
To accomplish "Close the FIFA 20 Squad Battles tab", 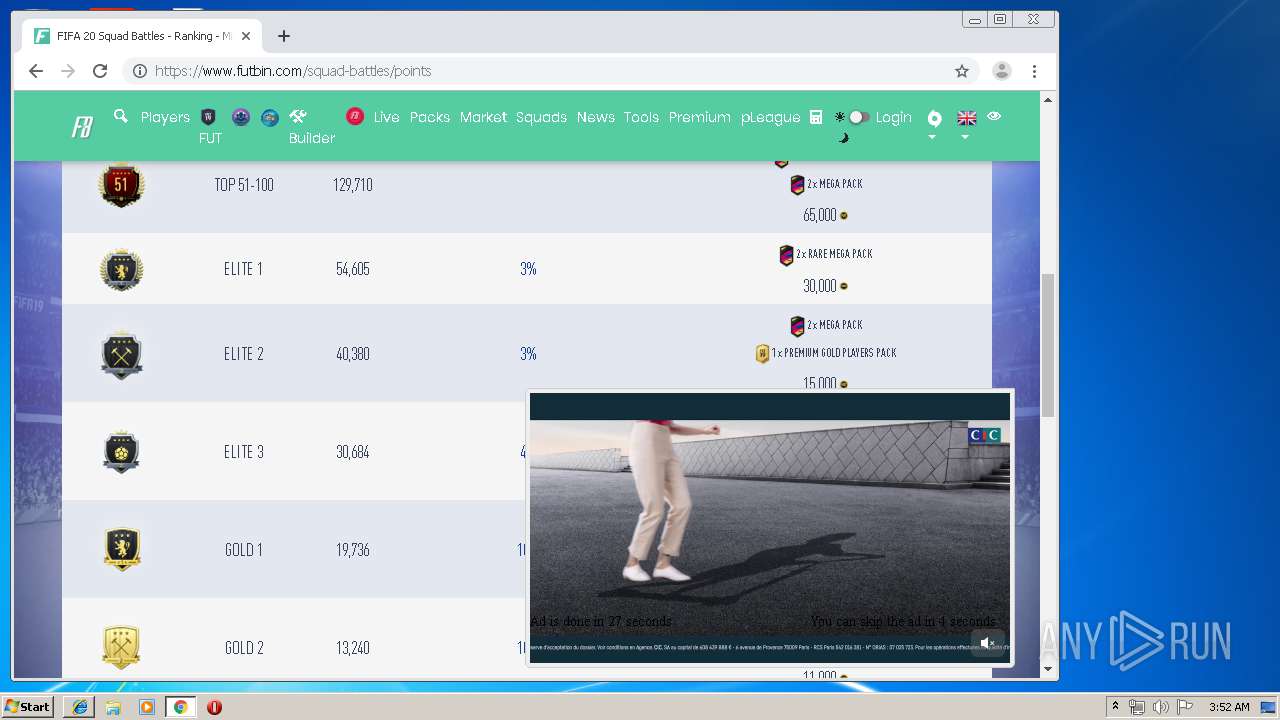I will [245, 36].
